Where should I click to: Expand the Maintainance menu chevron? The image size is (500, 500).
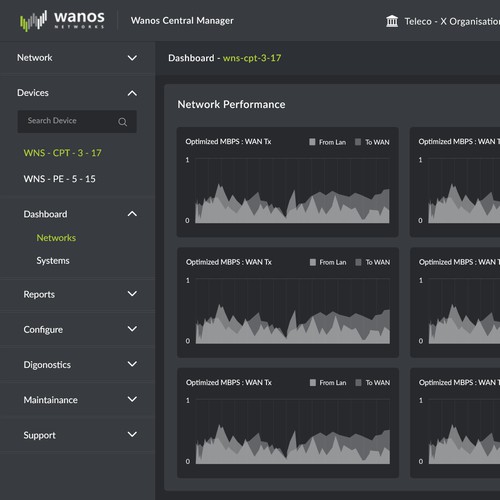[132, 399]
